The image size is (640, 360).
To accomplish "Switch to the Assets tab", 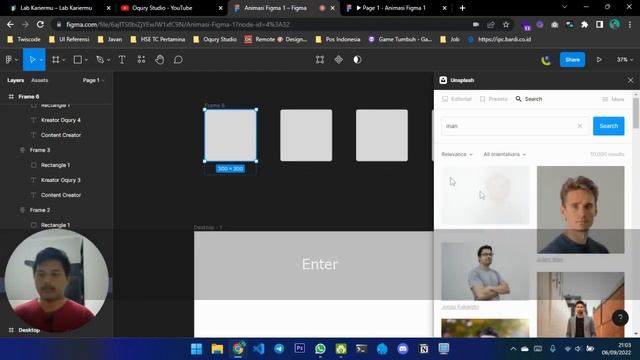I will point(40,80).
